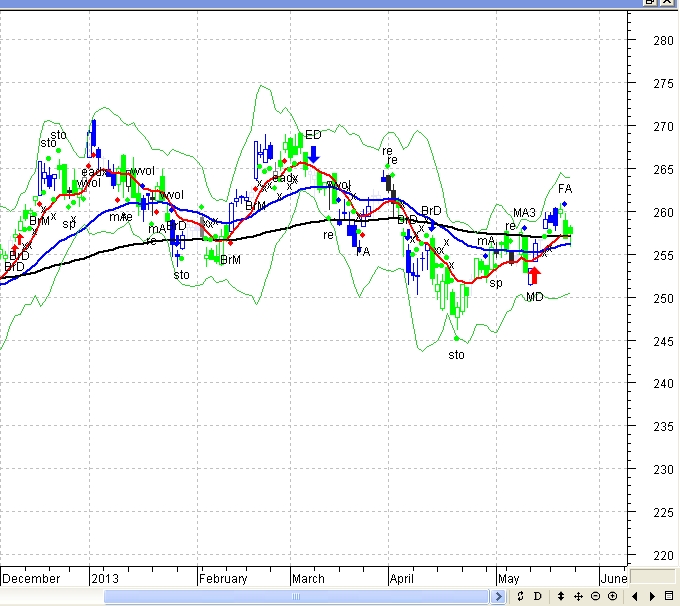The image size is (680, 606).
Task: Click the four-way move arrows icon
Action: click(x=578, y=596)
